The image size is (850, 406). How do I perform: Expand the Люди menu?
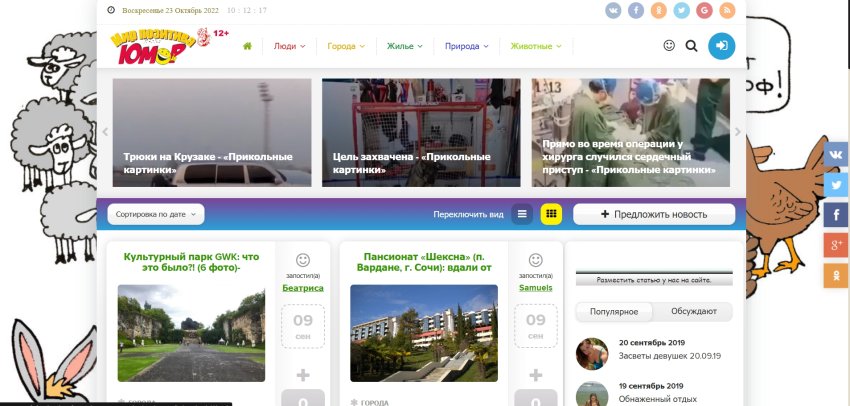289,46
